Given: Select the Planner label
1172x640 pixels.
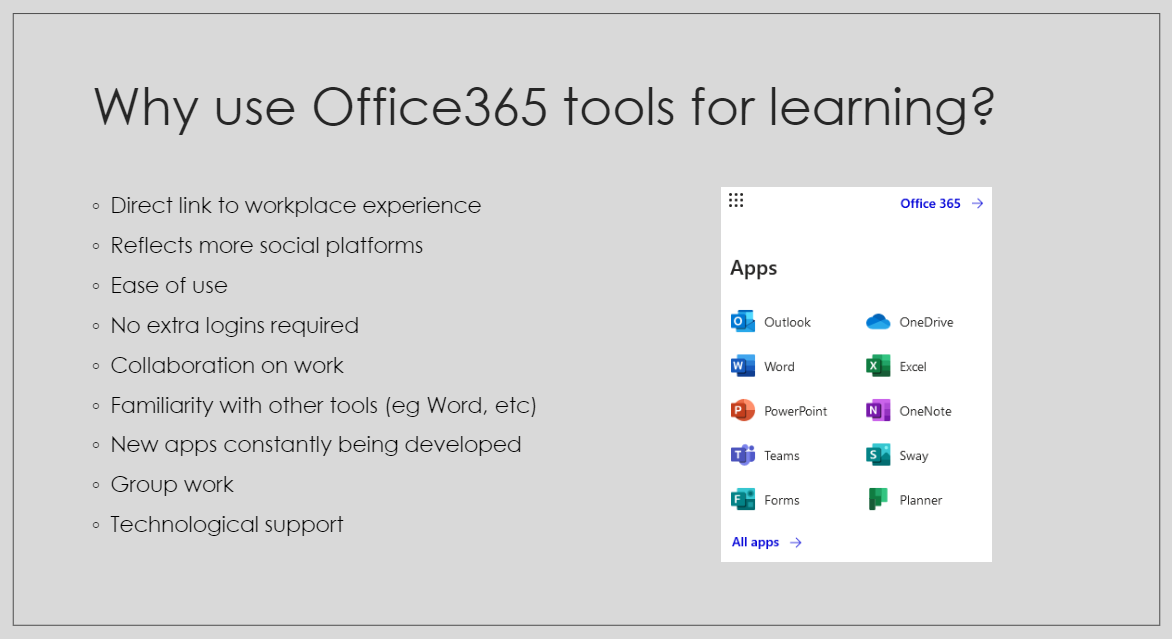Looking at the screenshot, I should point(921,500).
